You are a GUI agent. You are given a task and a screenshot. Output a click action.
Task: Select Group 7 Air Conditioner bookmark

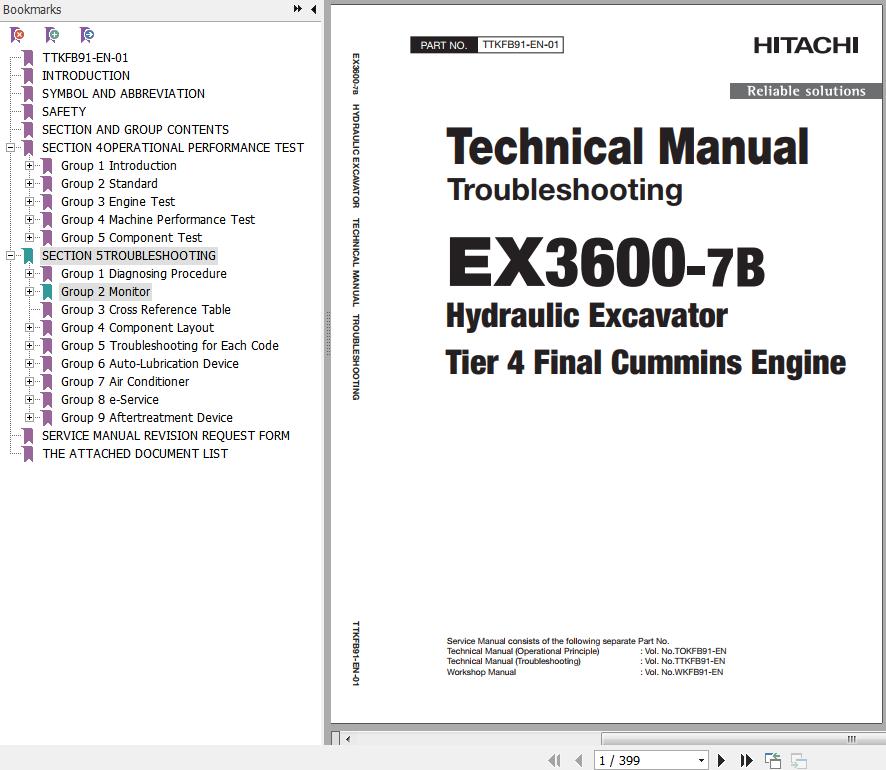click(x=125, y=381)
